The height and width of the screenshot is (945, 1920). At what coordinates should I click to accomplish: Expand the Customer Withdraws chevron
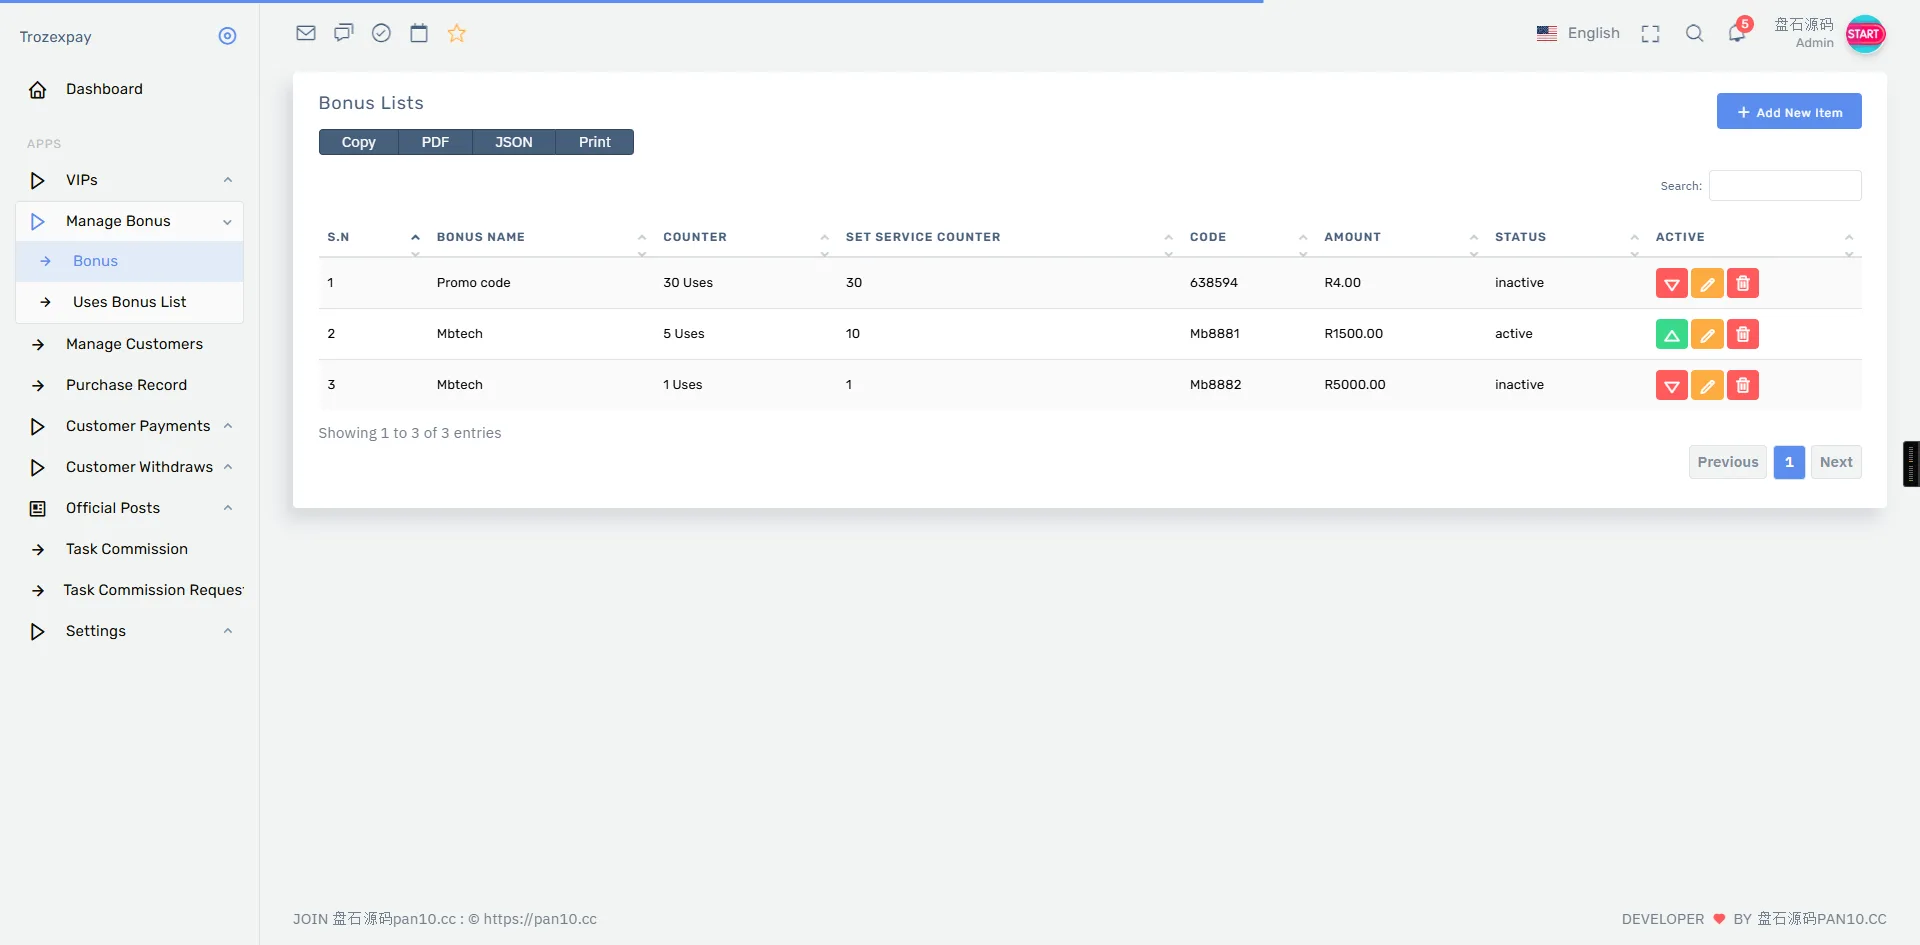pyautogui.click(x=228, y=467)
